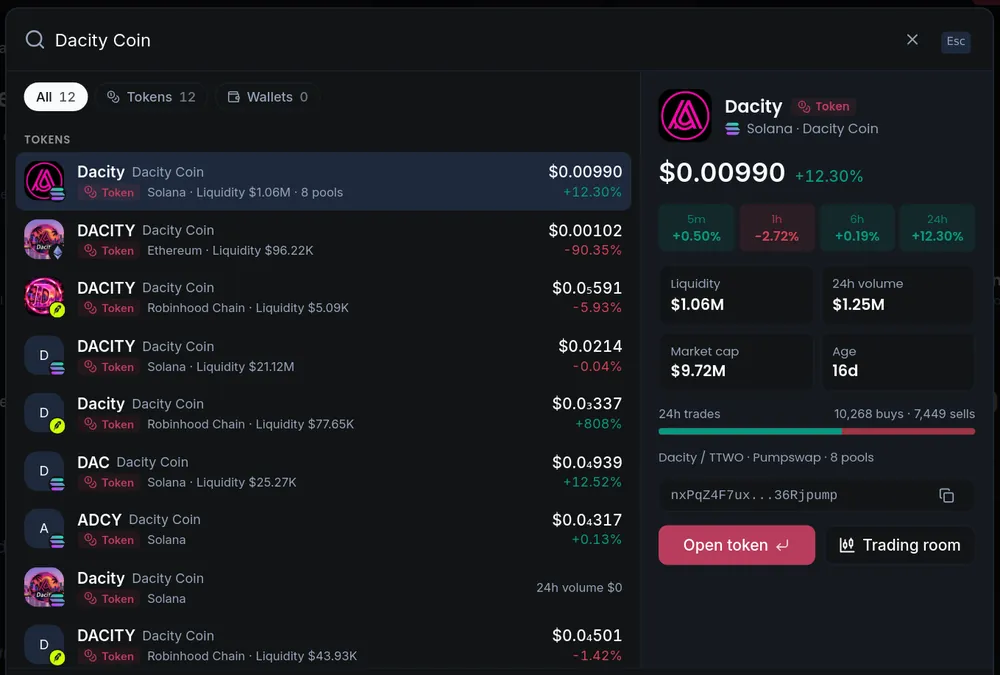The width and height of the screenshot is (1000, 675).
Task: Click the Dacity / TTWO · Pumpswap pool text
Action: point(766,457)
